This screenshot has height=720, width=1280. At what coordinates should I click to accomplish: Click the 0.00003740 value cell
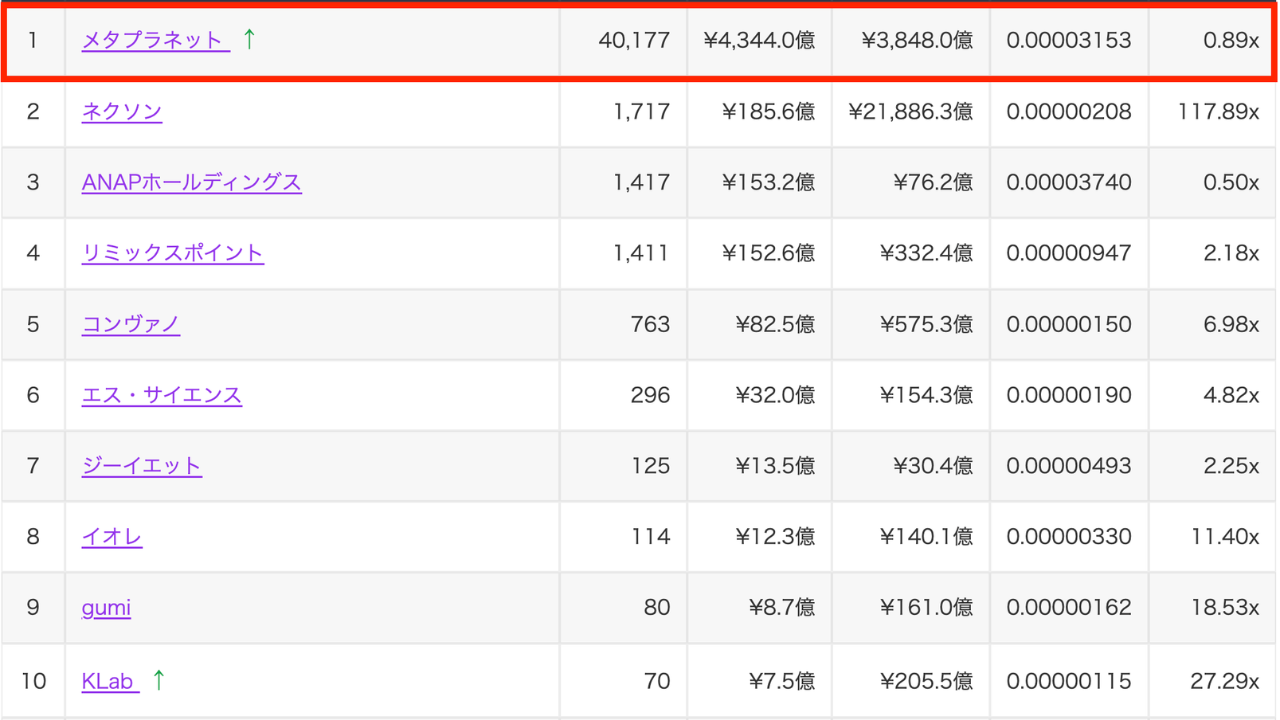pyautogui.click(x=1069, y=183)
